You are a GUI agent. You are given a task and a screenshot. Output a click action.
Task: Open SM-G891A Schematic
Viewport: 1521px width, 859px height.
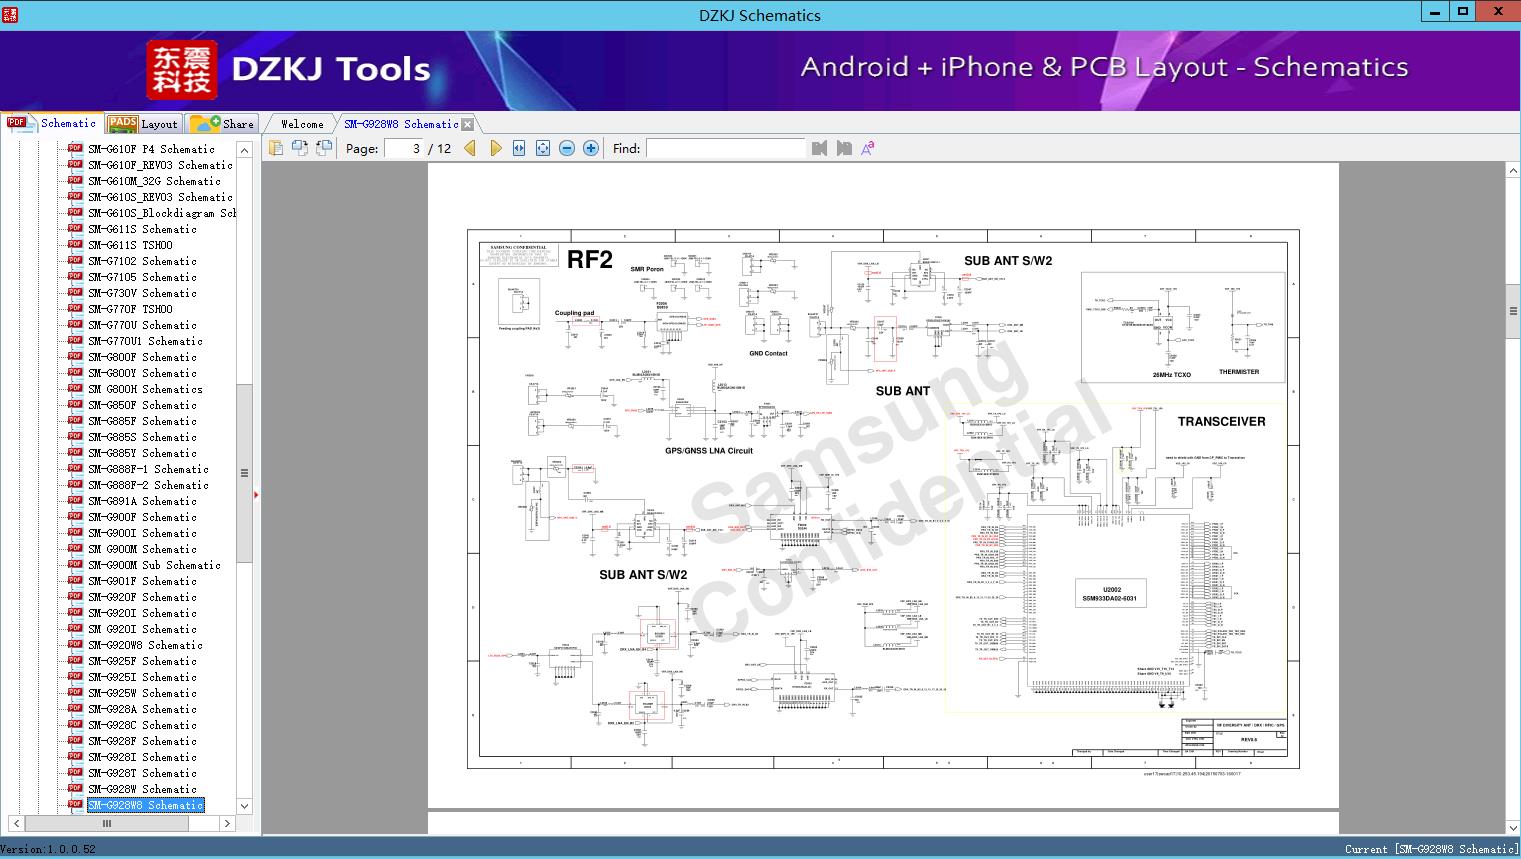[x=142, y=501]
